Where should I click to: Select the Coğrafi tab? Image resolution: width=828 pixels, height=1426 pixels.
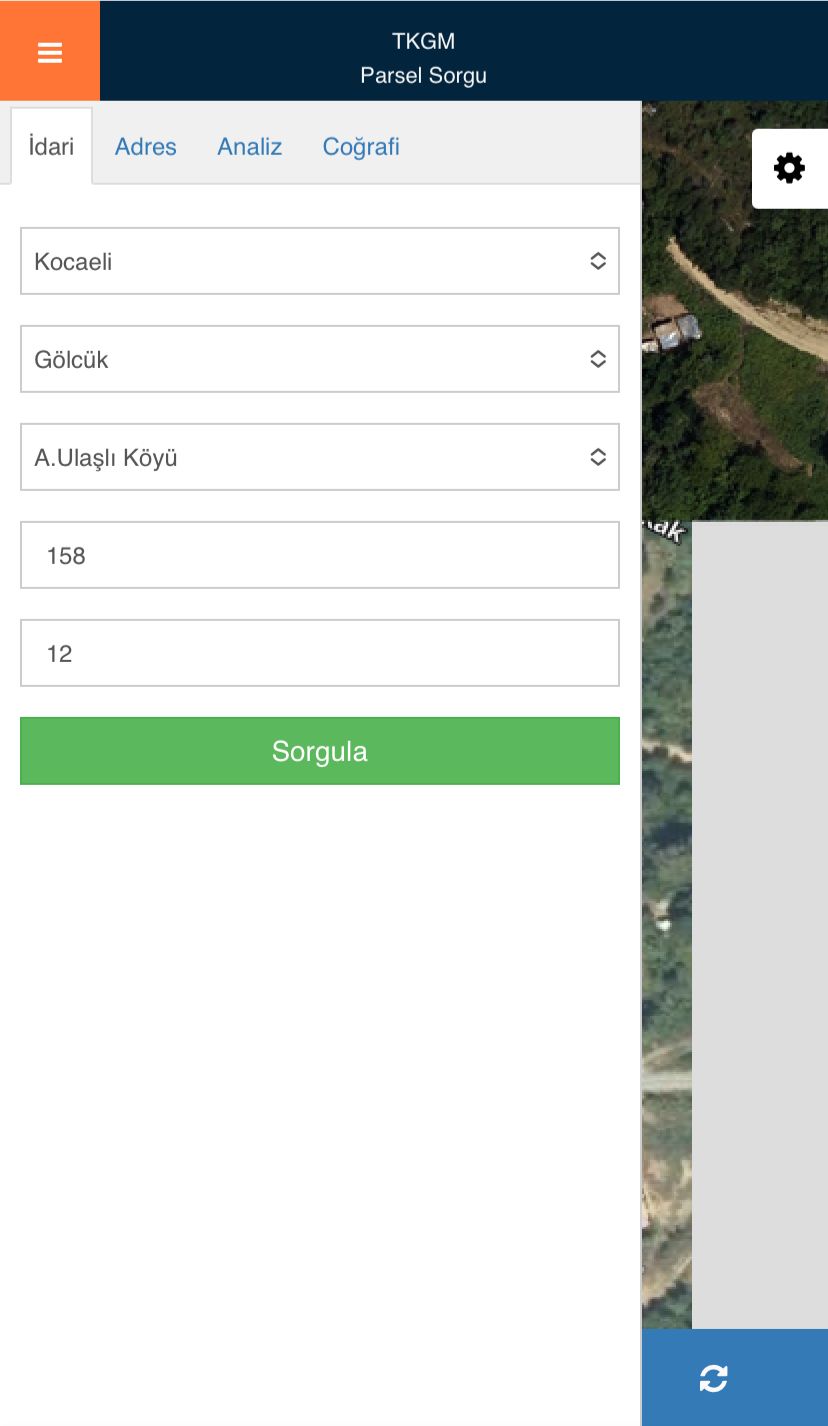coord(361,147)
